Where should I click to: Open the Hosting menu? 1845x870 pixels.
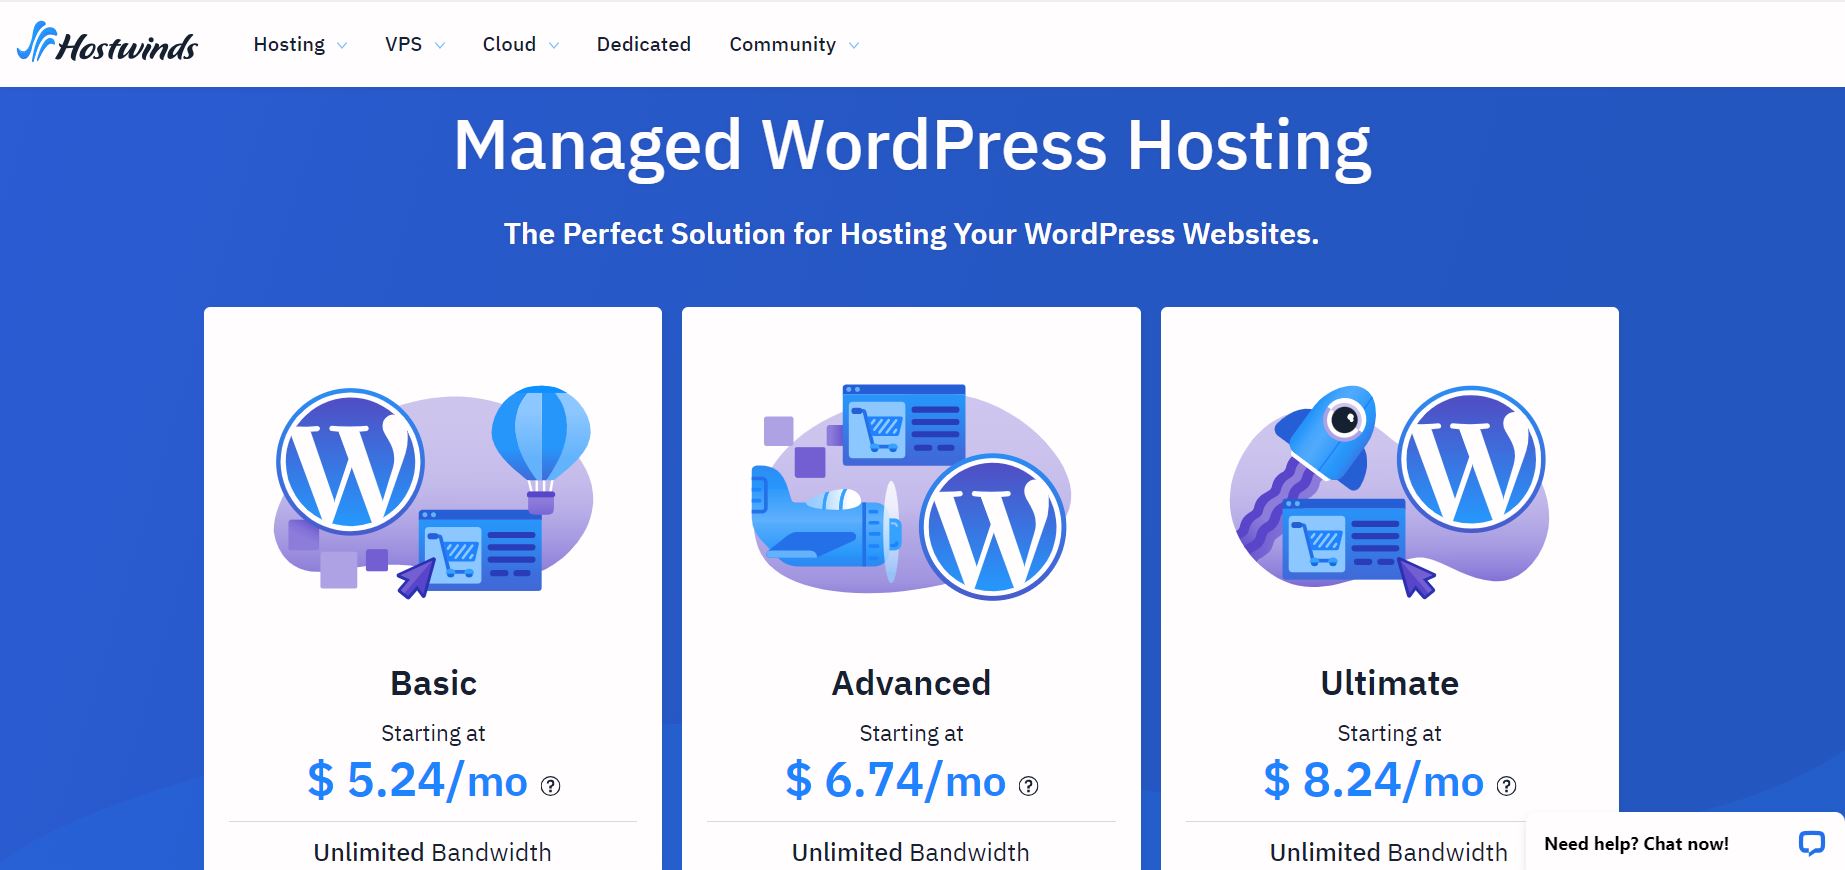289,44
